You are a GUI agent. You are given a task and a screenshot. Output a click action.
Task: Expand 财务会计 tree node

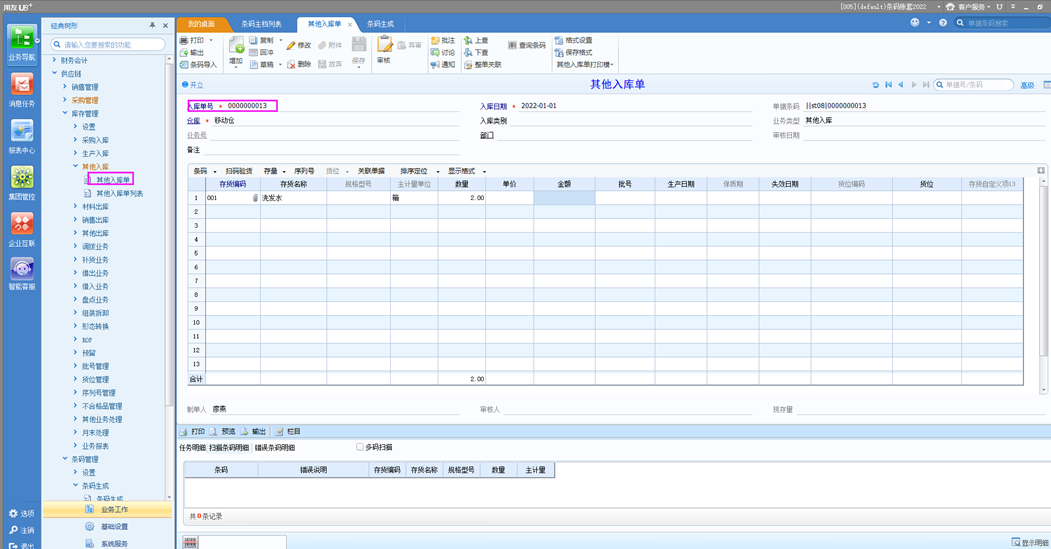(54, 60)
